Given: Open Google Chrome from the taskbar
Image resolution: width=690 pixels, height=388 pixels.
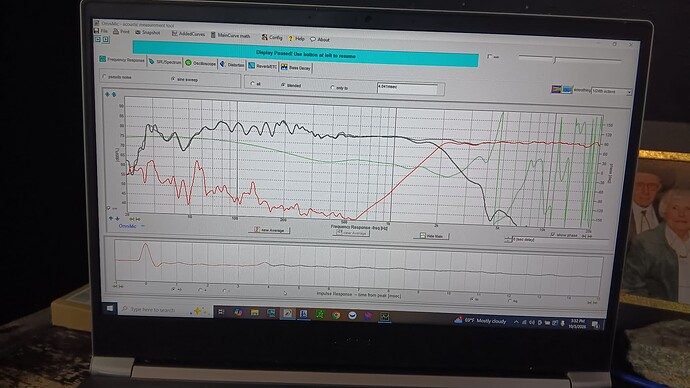Looking at the screenshot, I should pos(336,315).
